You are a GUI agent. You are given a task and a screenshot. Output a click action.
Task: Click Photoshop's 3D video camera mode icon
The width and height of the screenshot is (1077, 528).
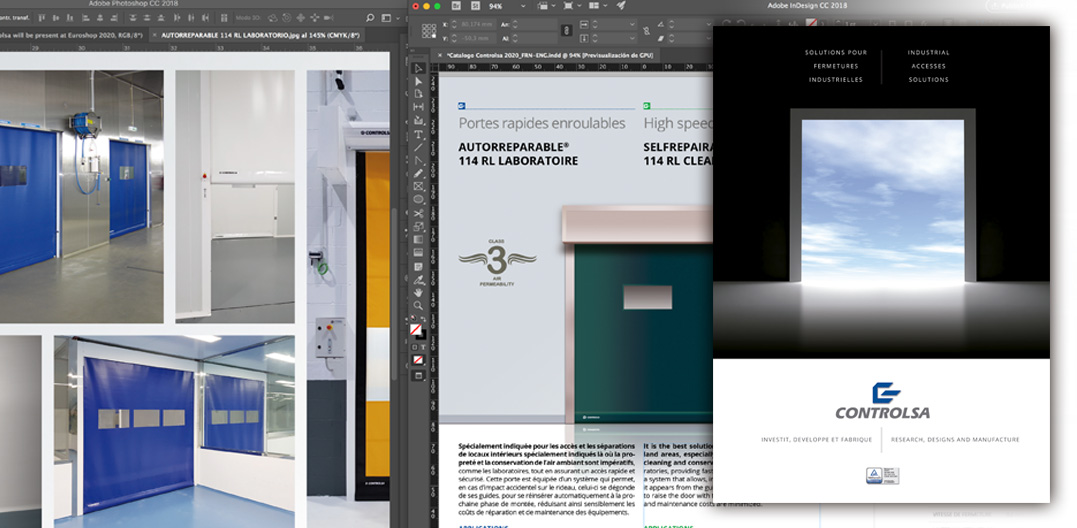pyautogui.click(x=329, y=18)
